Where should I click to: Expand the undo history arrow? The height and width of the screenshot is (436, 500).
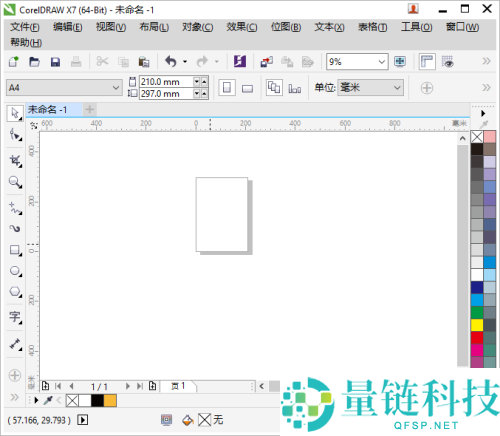(x=185, y=62)
